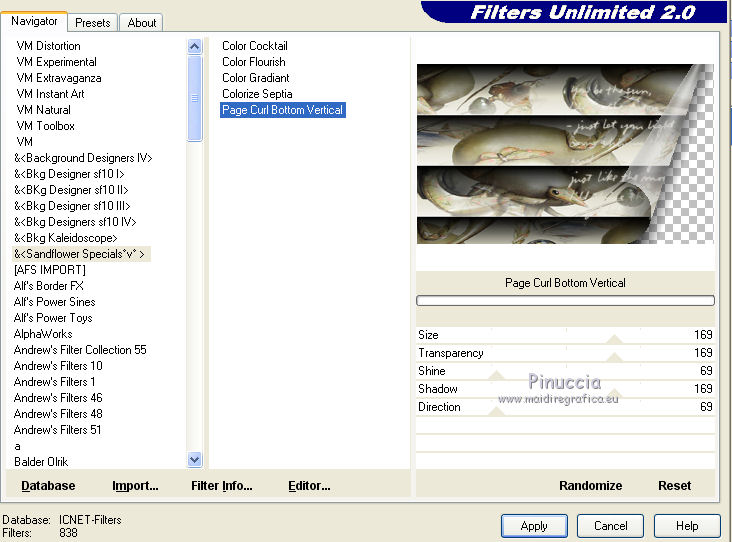Select VM Distortion category

pos(49,46)
